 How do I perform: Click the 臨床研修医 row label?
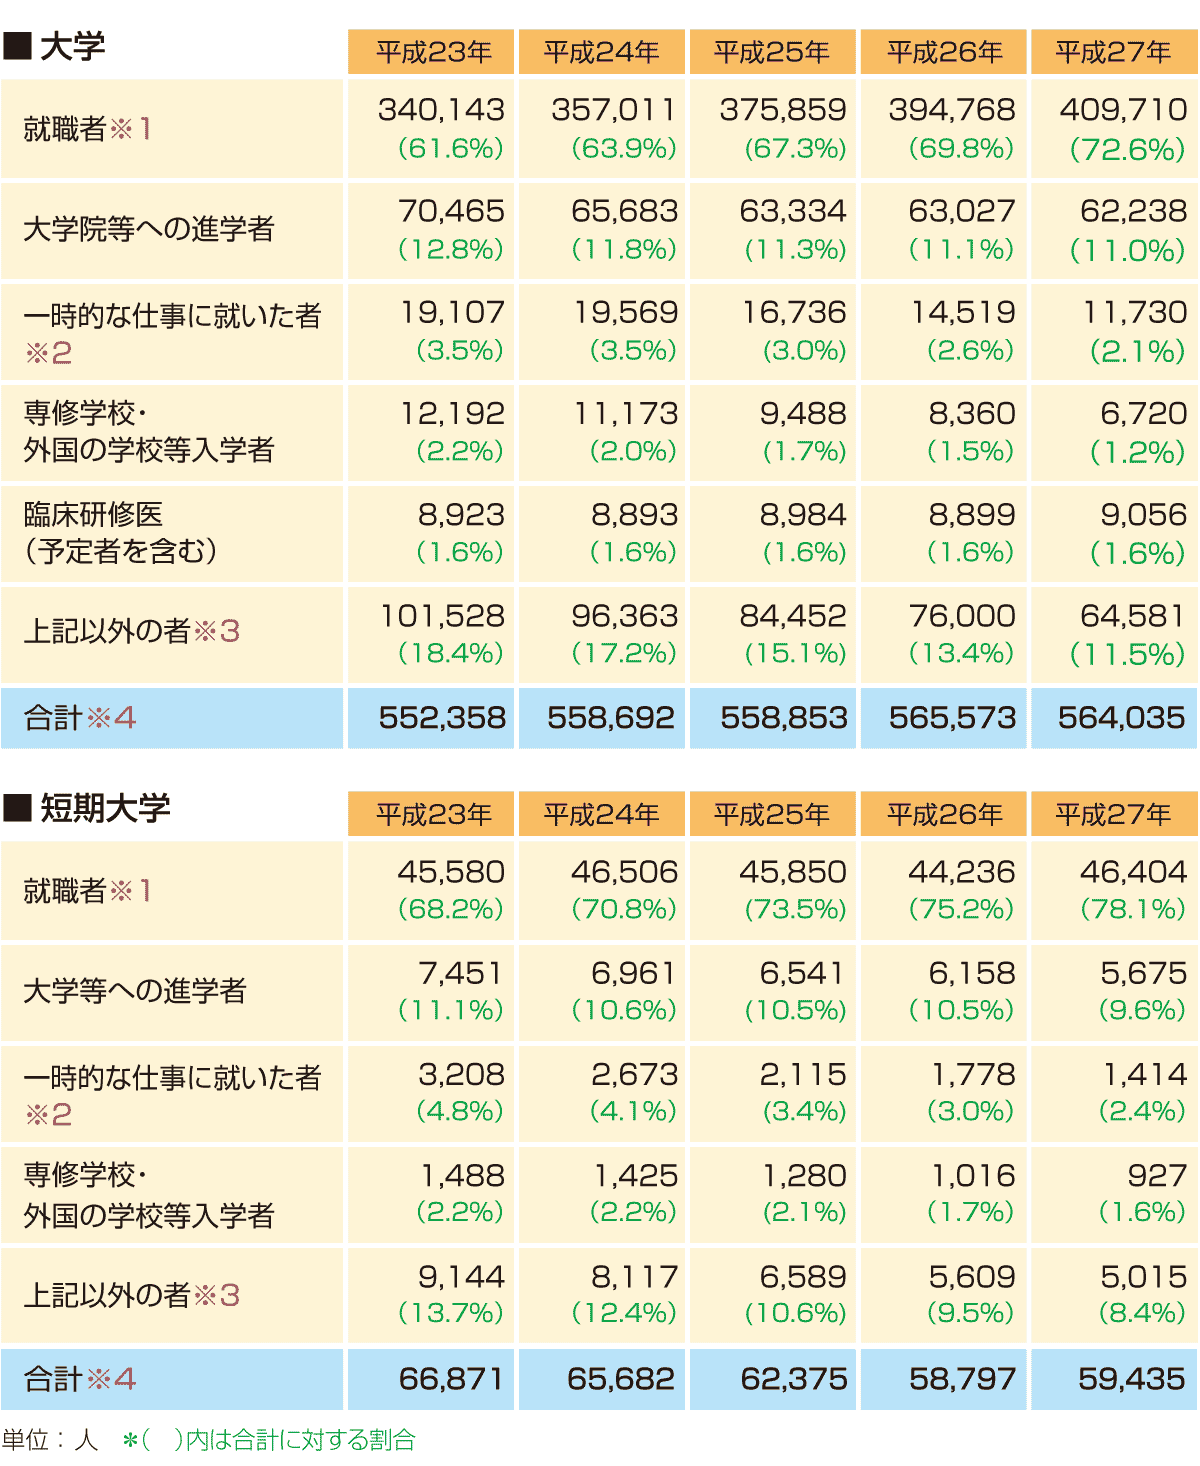[93, 515]
